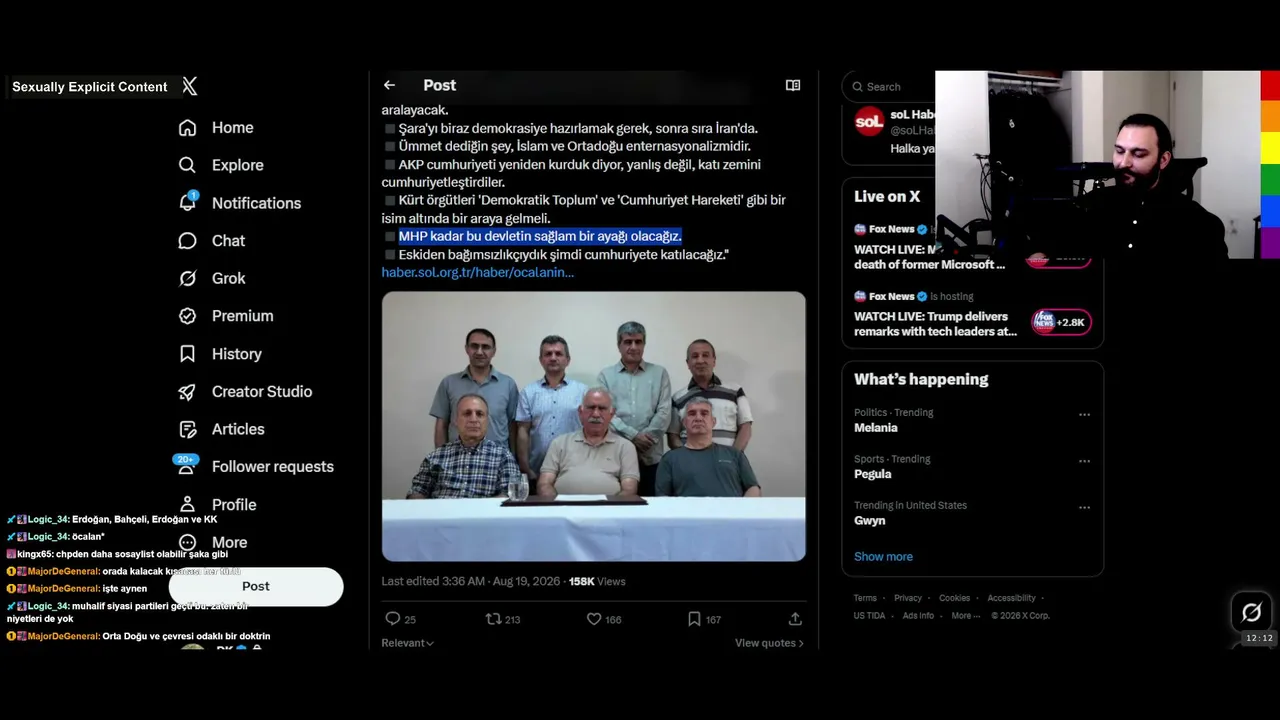
Task: Click the repost icon showing 213
Action: click(493, 619)
